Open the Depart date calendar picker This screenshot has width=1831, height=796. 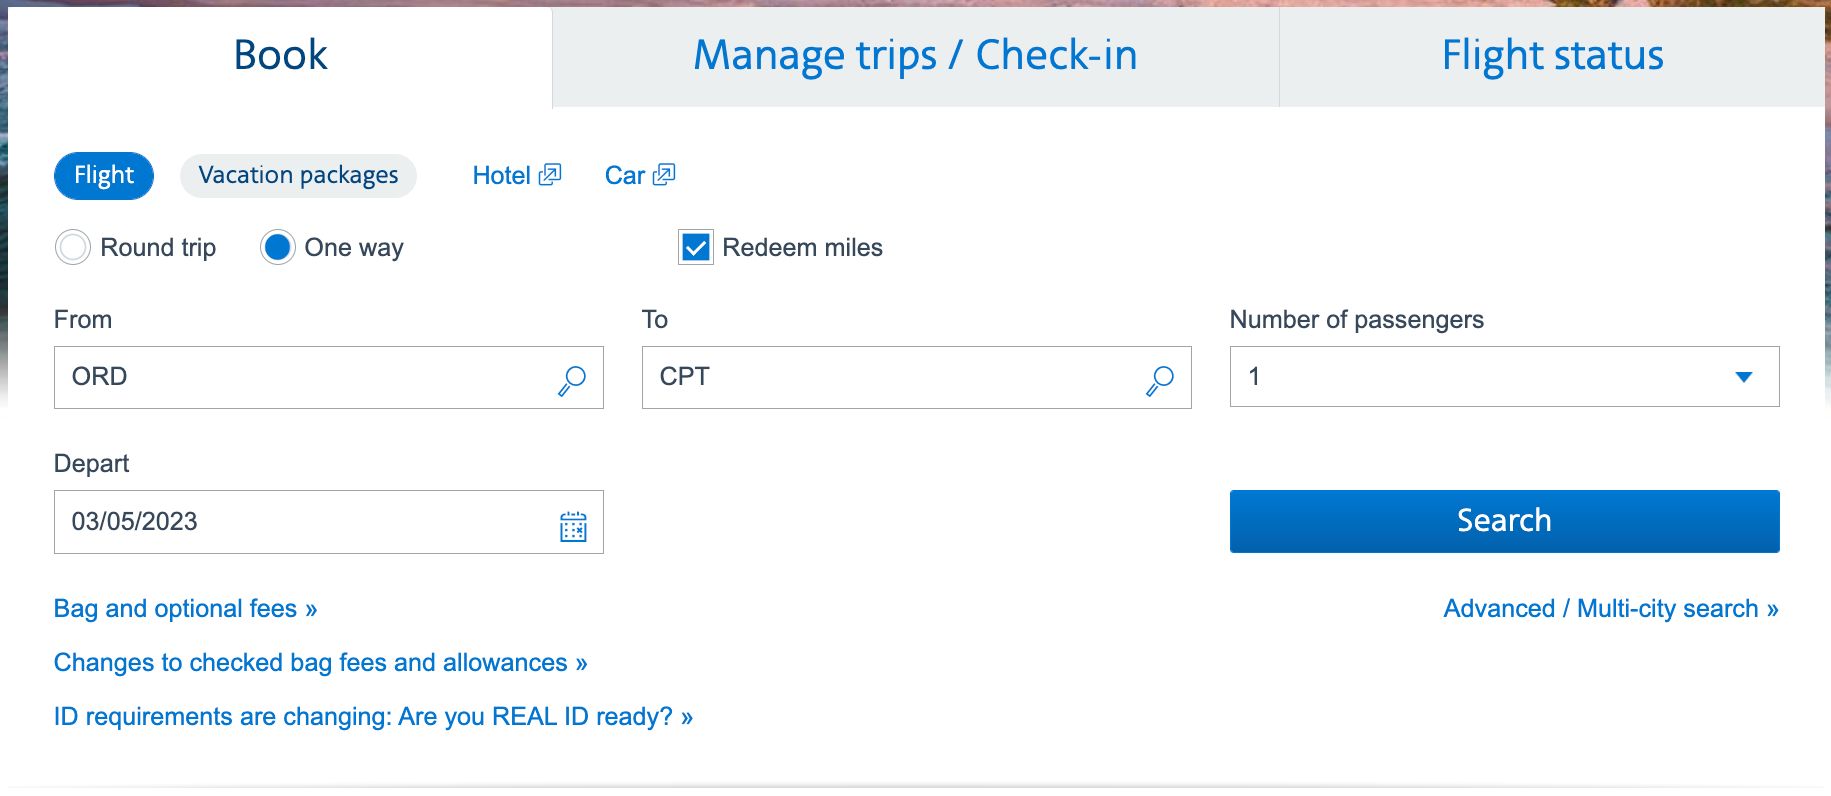click(x=572, y=522)
